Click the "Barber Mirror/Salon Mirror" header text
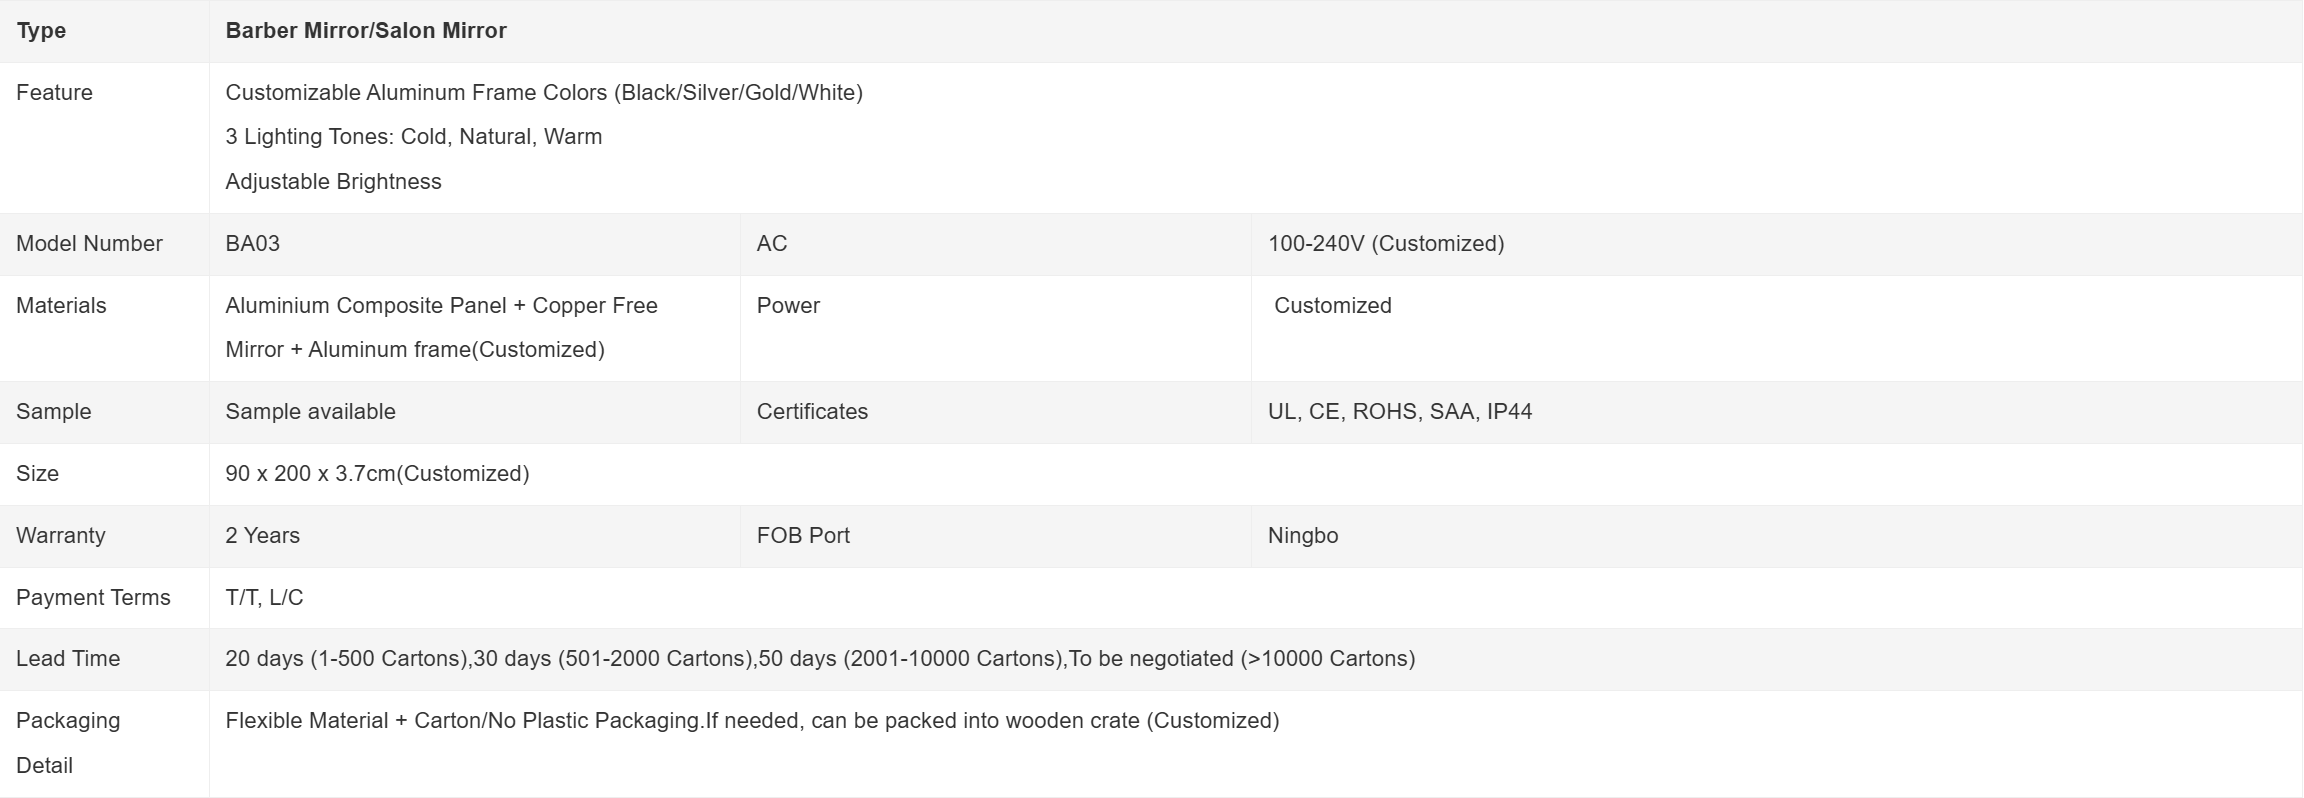Image resolution: width=2304 pixels, height=798 pixels. click(366, 31)
